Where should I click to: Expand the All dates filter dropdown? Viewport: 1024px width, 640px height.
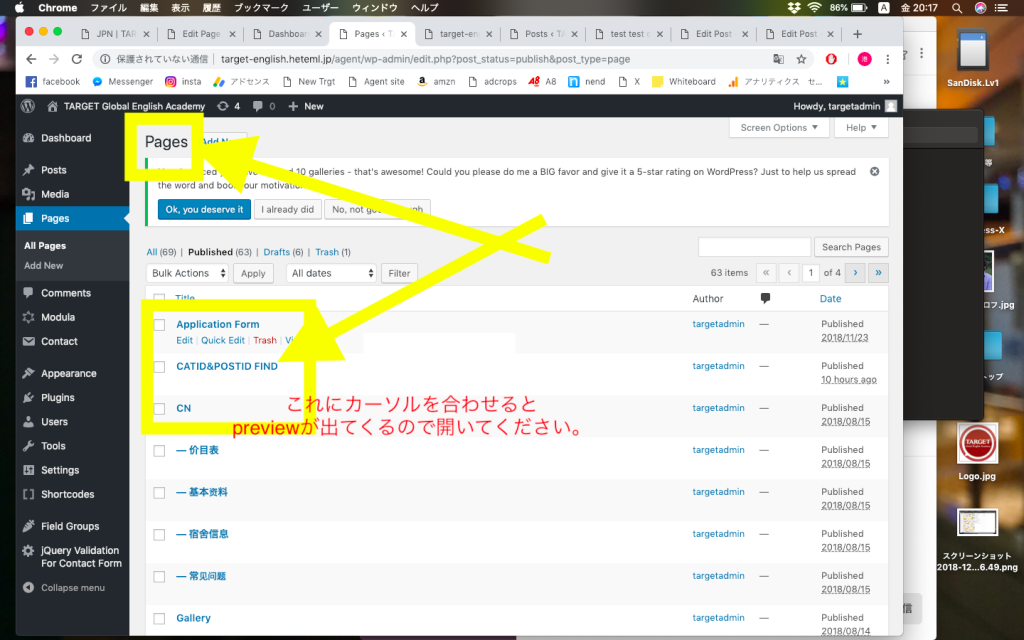[x=332, y=273]
